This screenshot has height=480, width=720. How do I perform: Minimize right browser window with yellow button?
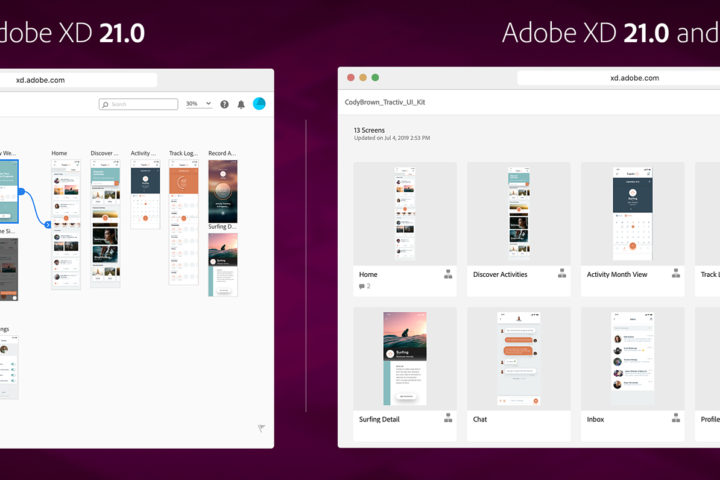[x=363, y=78]
